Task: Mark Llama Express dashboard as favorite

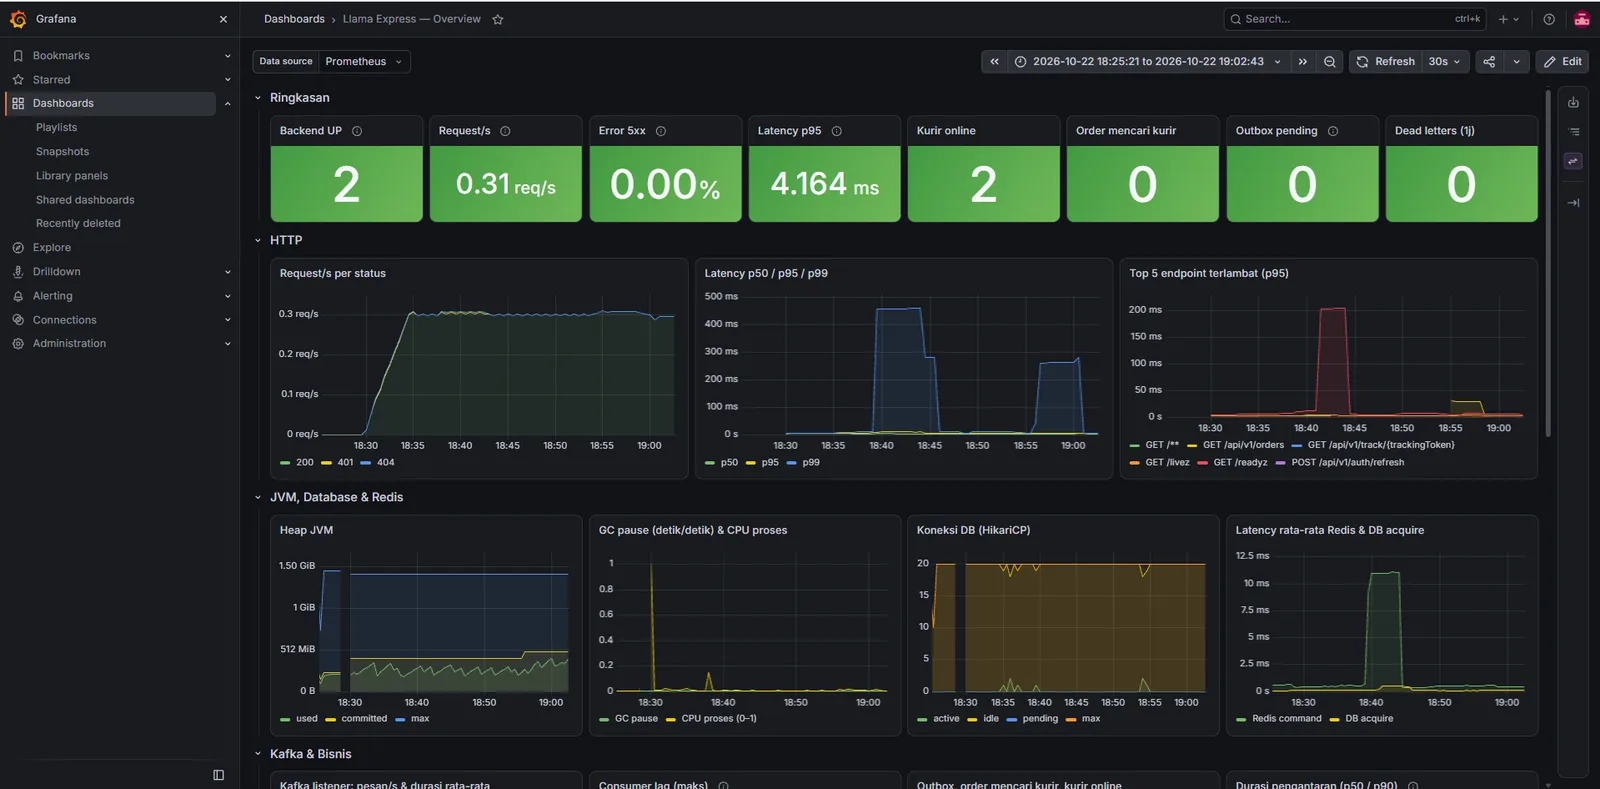Action: click(498, 19)
